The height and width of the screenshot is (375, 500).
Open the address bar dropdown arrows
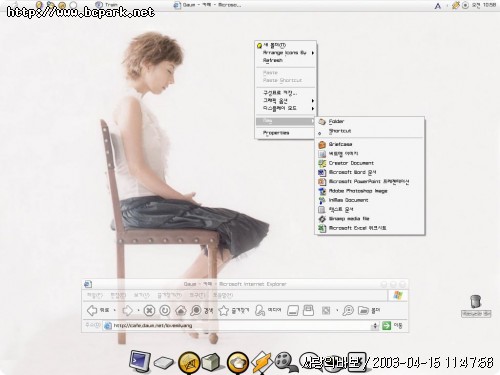click(375, 325)
